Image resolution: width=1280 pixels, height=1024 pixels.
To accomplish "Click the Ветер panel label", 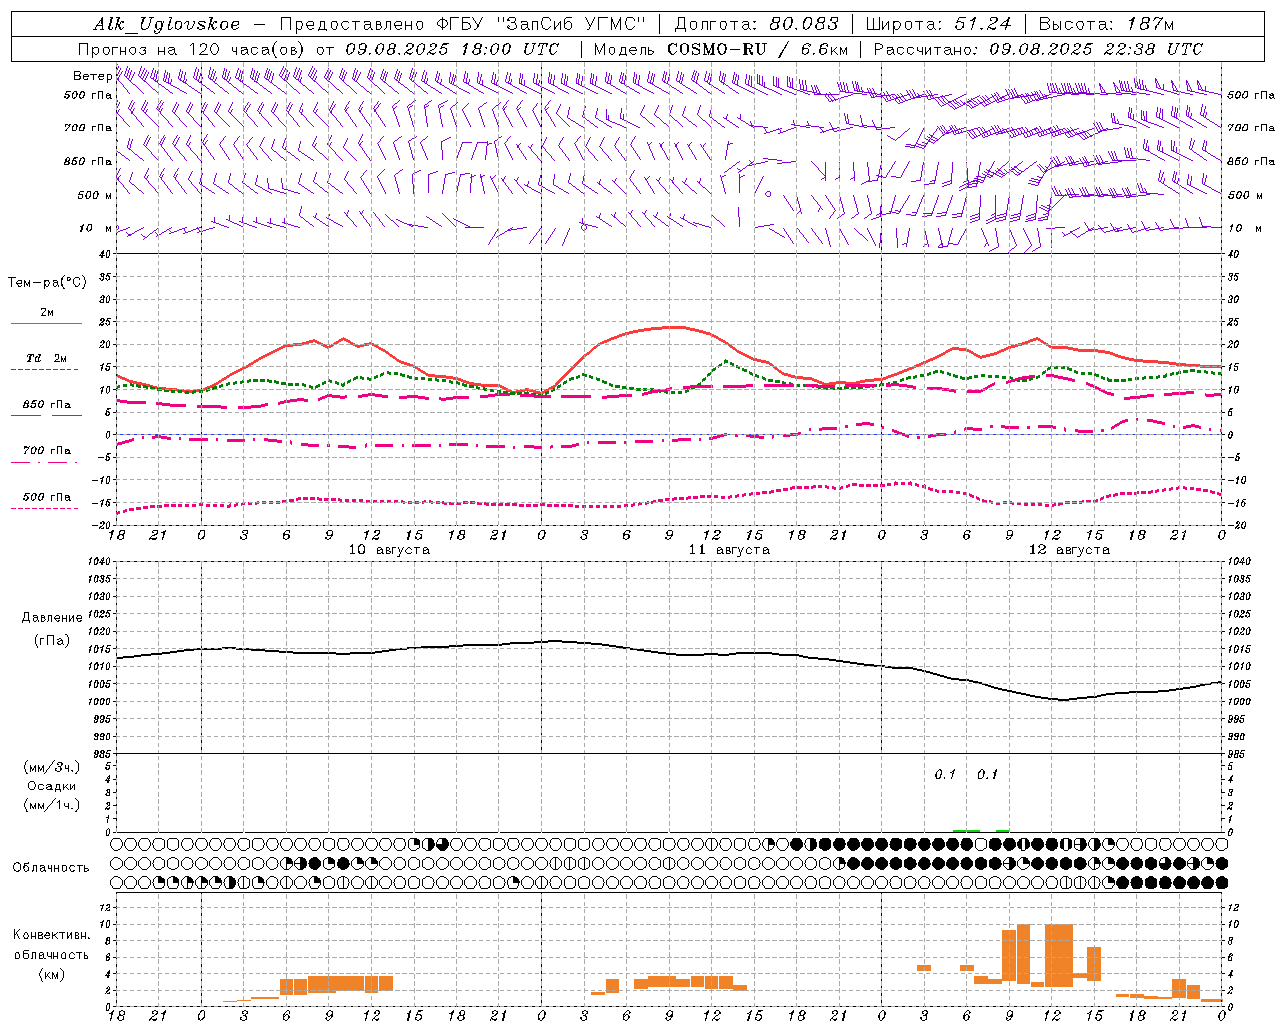I will click(x=92, y=76).
